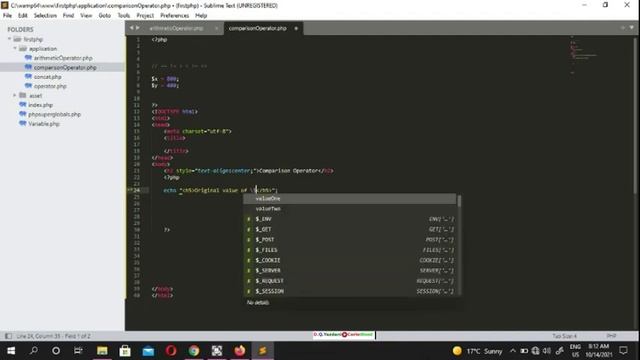Open arithmeticOperator.php in the sidebar
This screenshot has height=360, width=640.
[63, 58]
